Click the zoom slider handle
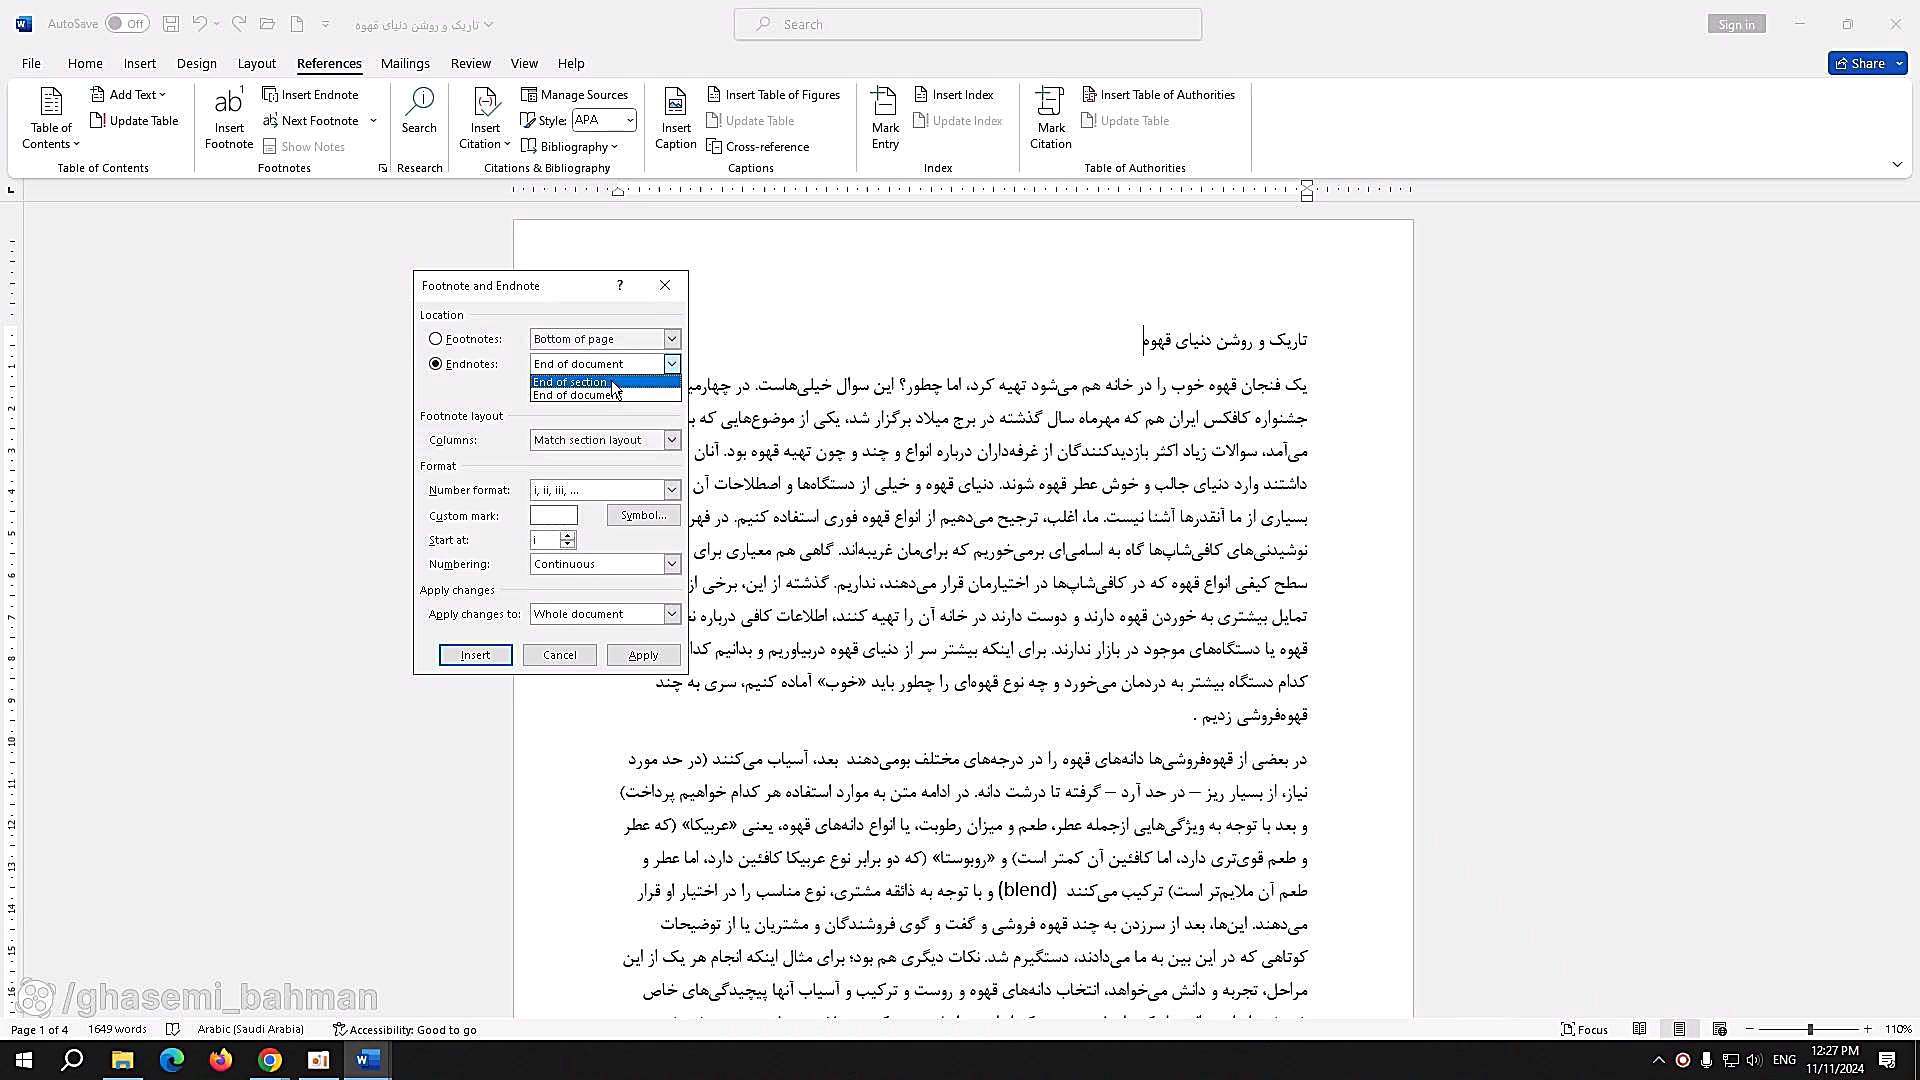 click(x=1810, y=1029)
